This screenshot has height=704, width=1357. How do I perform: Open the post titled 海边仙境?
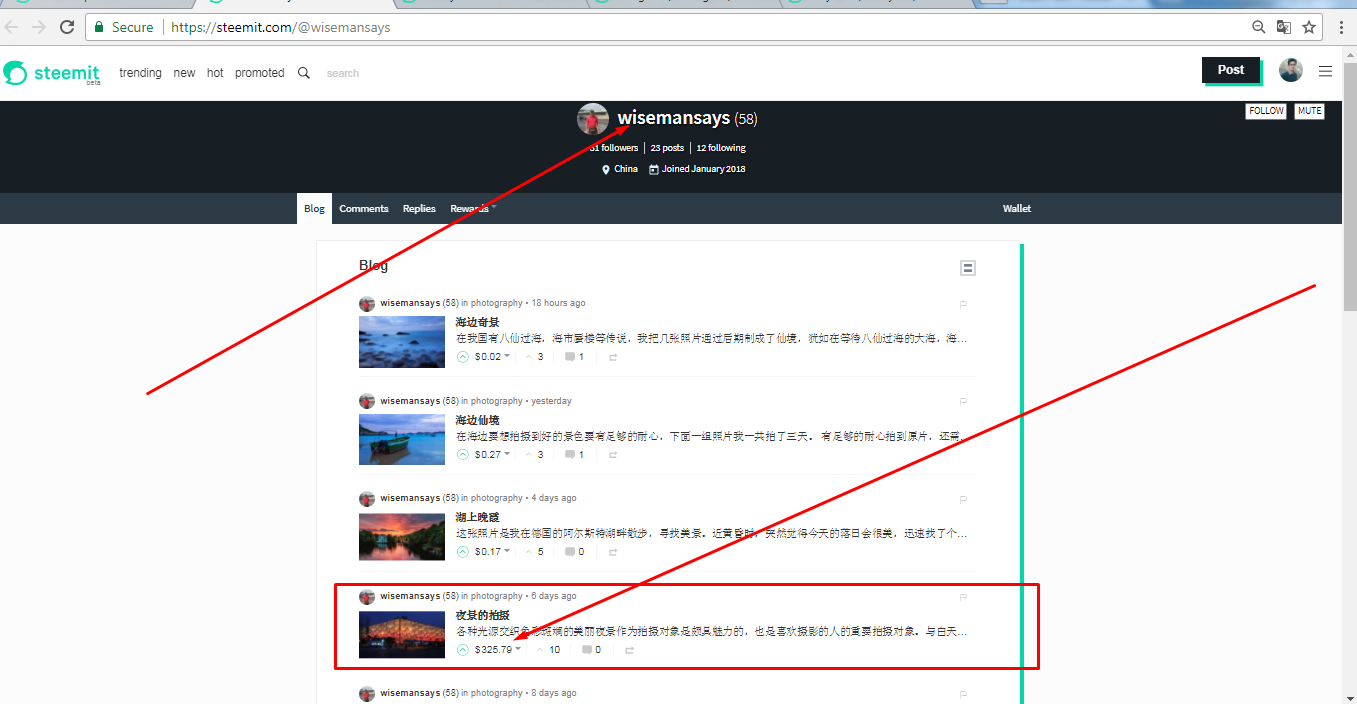477,420
